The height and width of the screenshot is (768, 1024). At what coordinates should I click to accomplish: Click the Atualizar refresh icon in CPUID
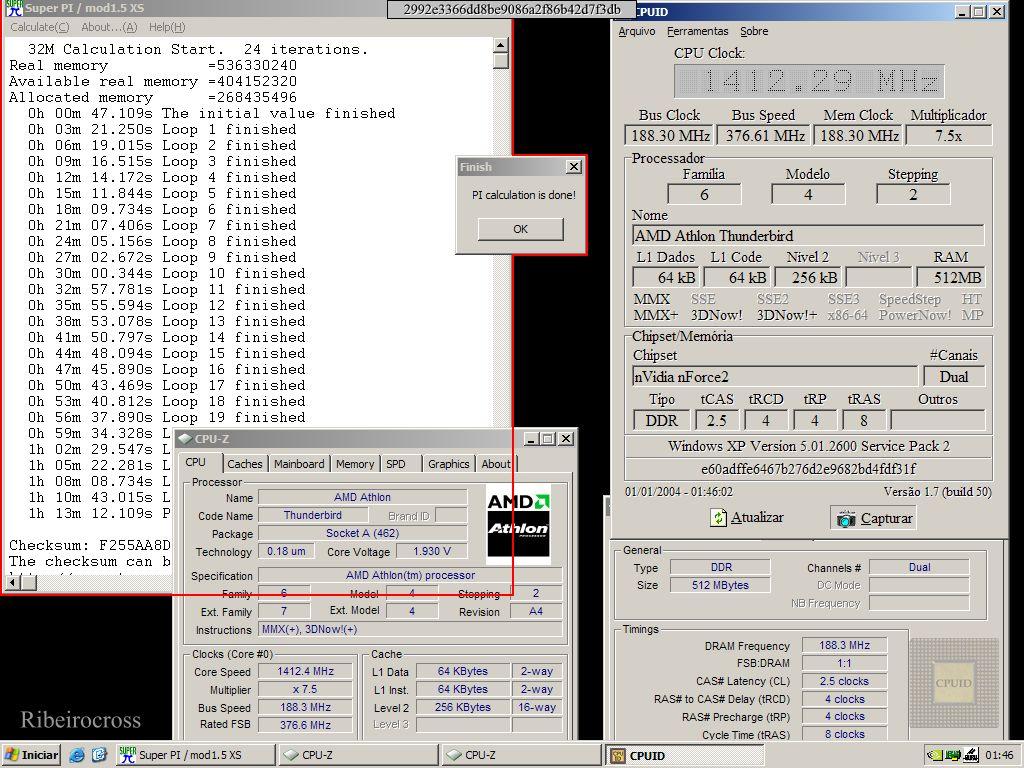(x=718, y=518)
